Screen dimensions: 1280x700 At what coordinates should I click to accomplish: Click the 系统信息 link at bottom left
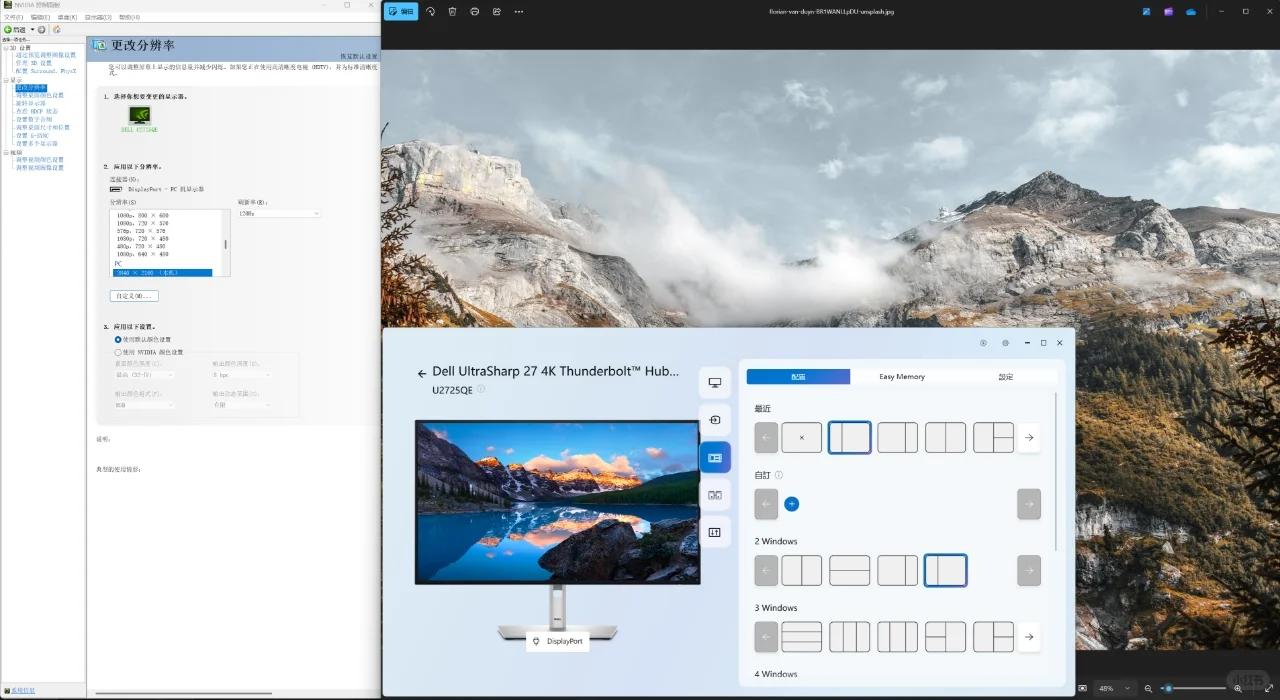[x=22, y=691]
